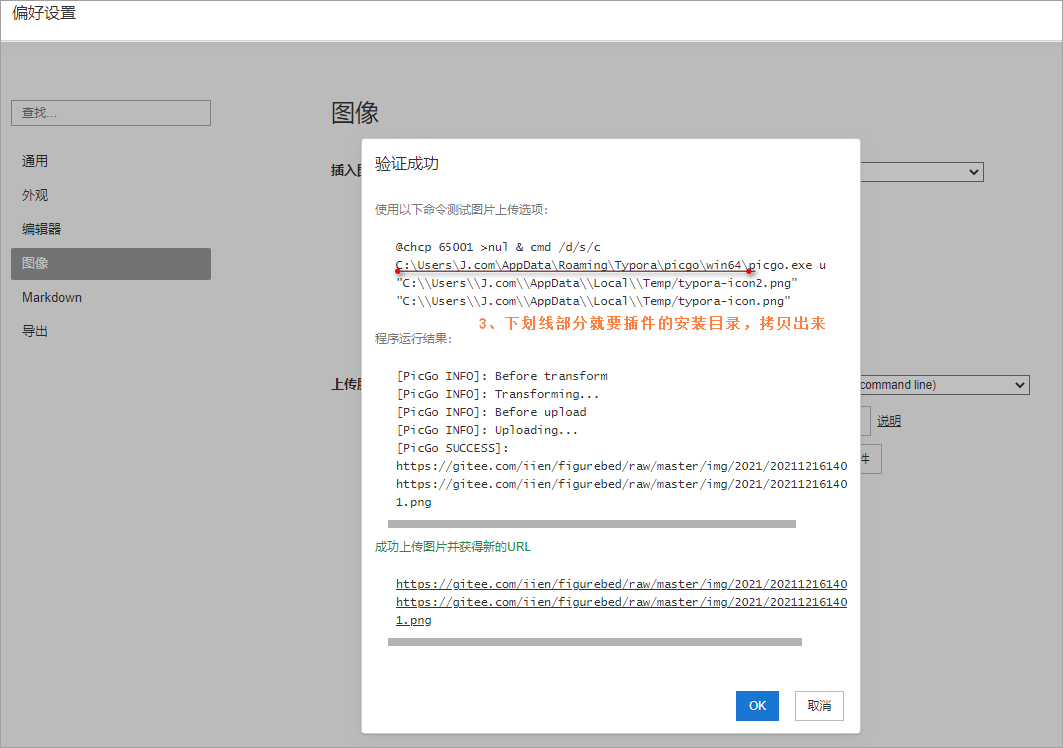Open the 说明 help link

click(x=888, y=421)
